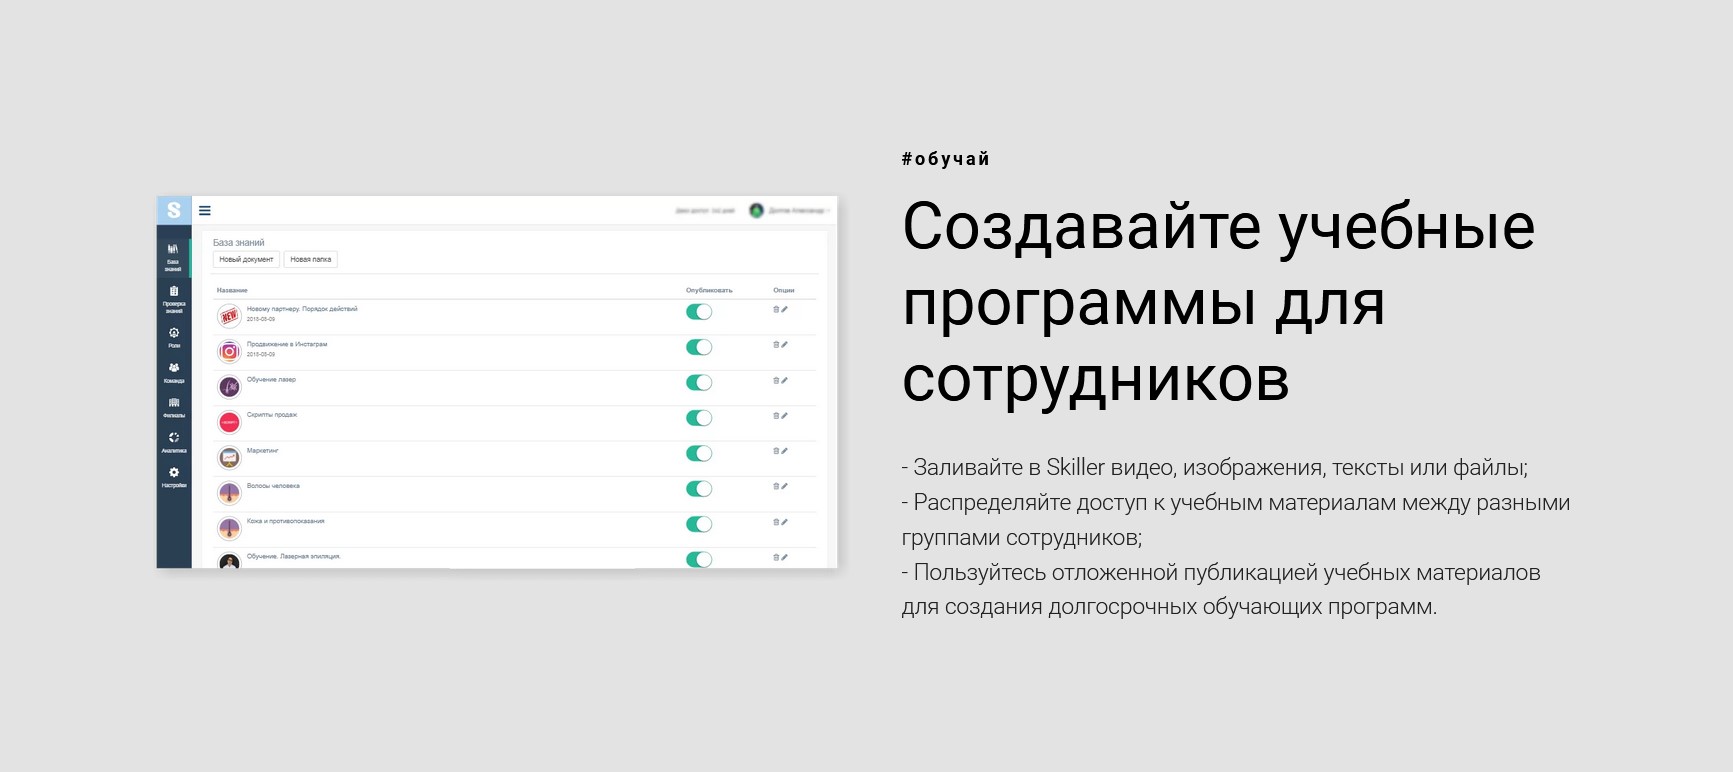Image resolution: width=1733 pixels, height=772 pixels.
Task: Edit Скрипты продаж with pencil icon
Action: pos(785,416)
